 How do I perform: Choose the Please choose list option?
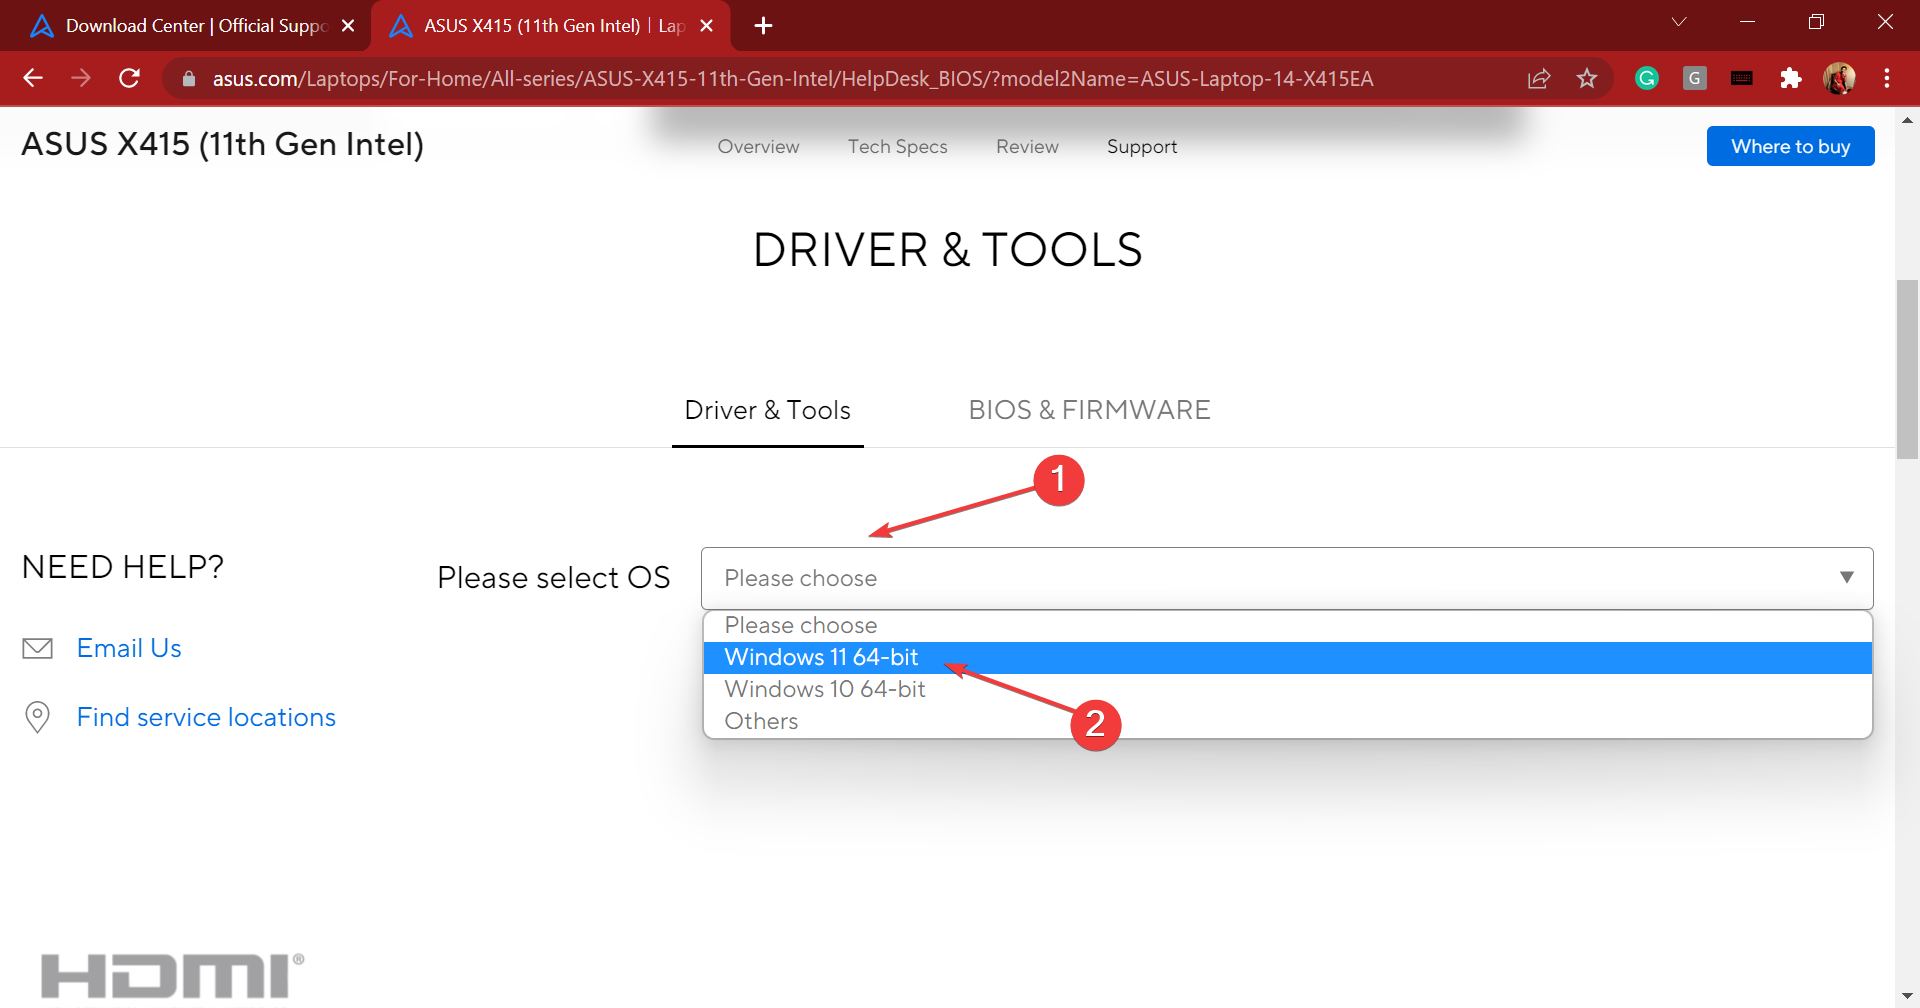tap(1287, 626)
